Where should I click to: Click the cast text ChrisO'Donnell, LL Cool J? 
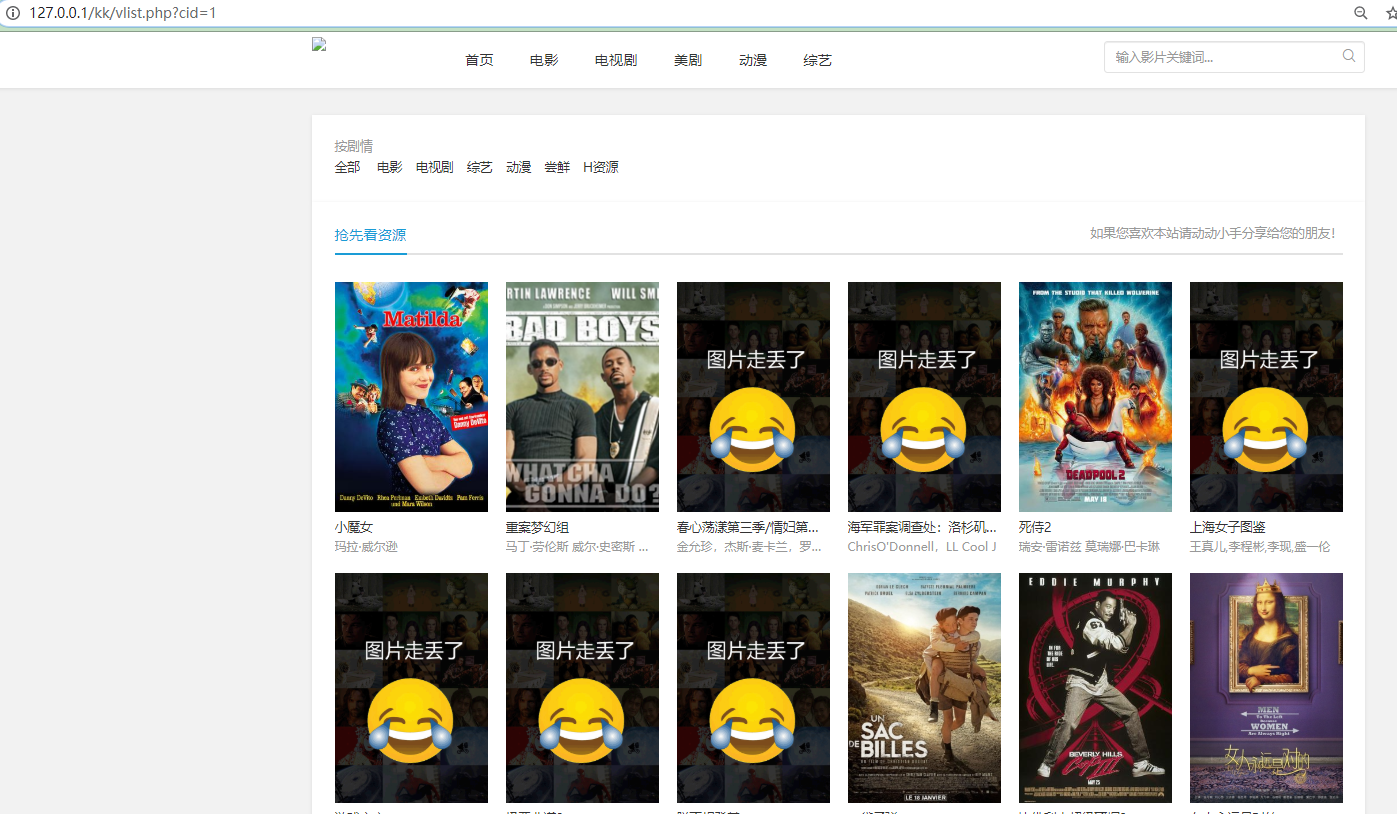tap(922, 547)
